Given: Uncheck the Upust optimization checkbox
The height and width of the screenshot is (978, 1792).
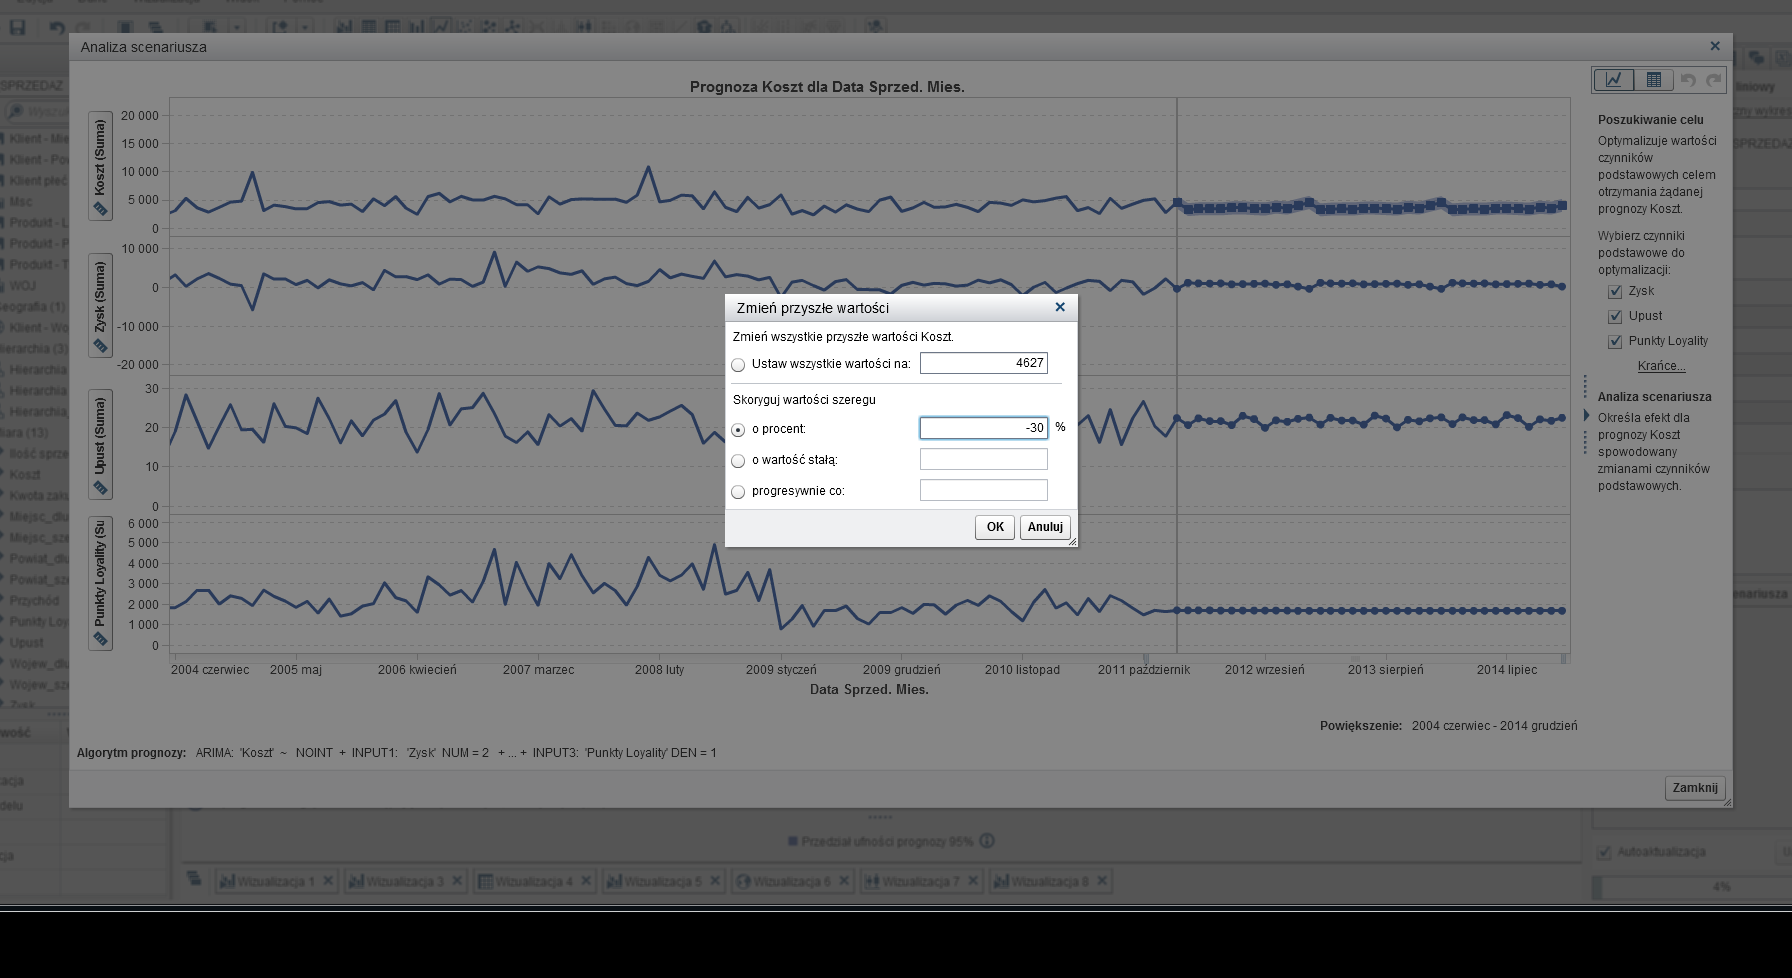Looking at the screenshot, I should click(1615, 317).
